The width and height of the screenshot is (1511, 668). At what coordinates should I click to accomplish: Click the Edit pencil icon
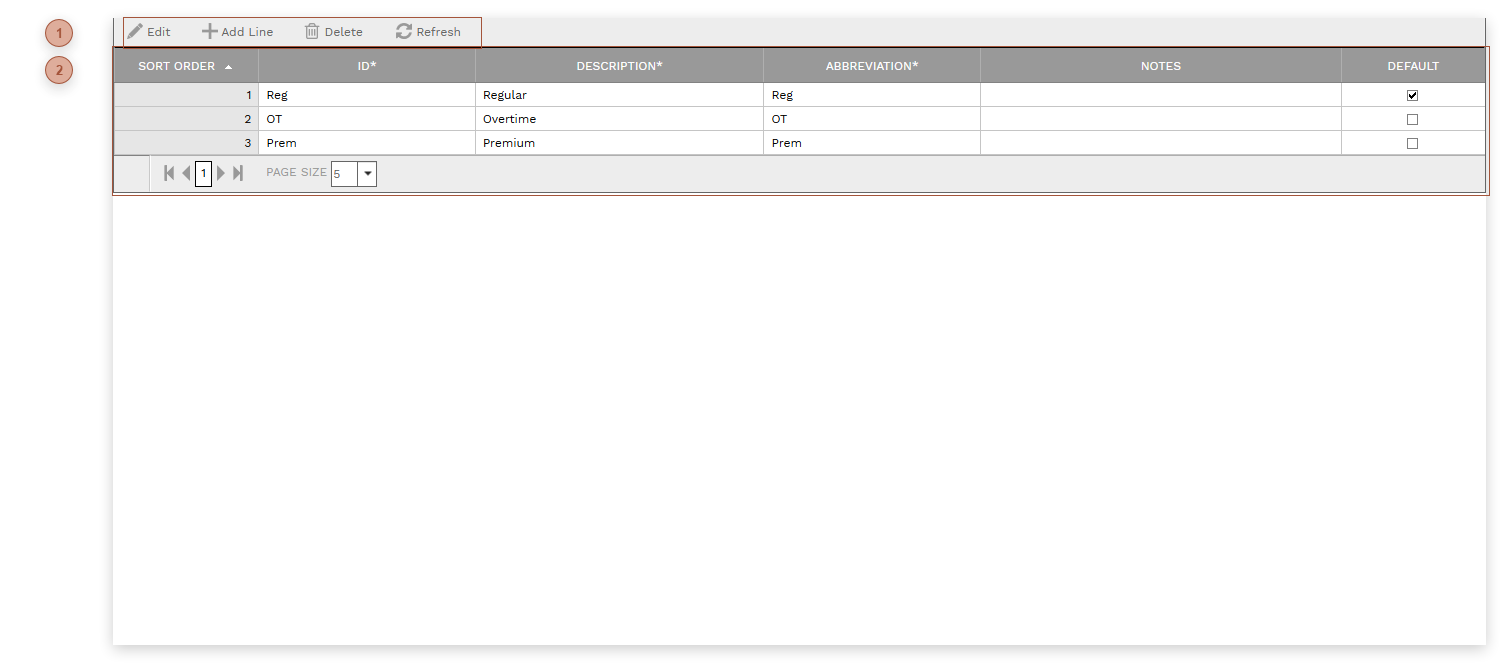(135, 32)
